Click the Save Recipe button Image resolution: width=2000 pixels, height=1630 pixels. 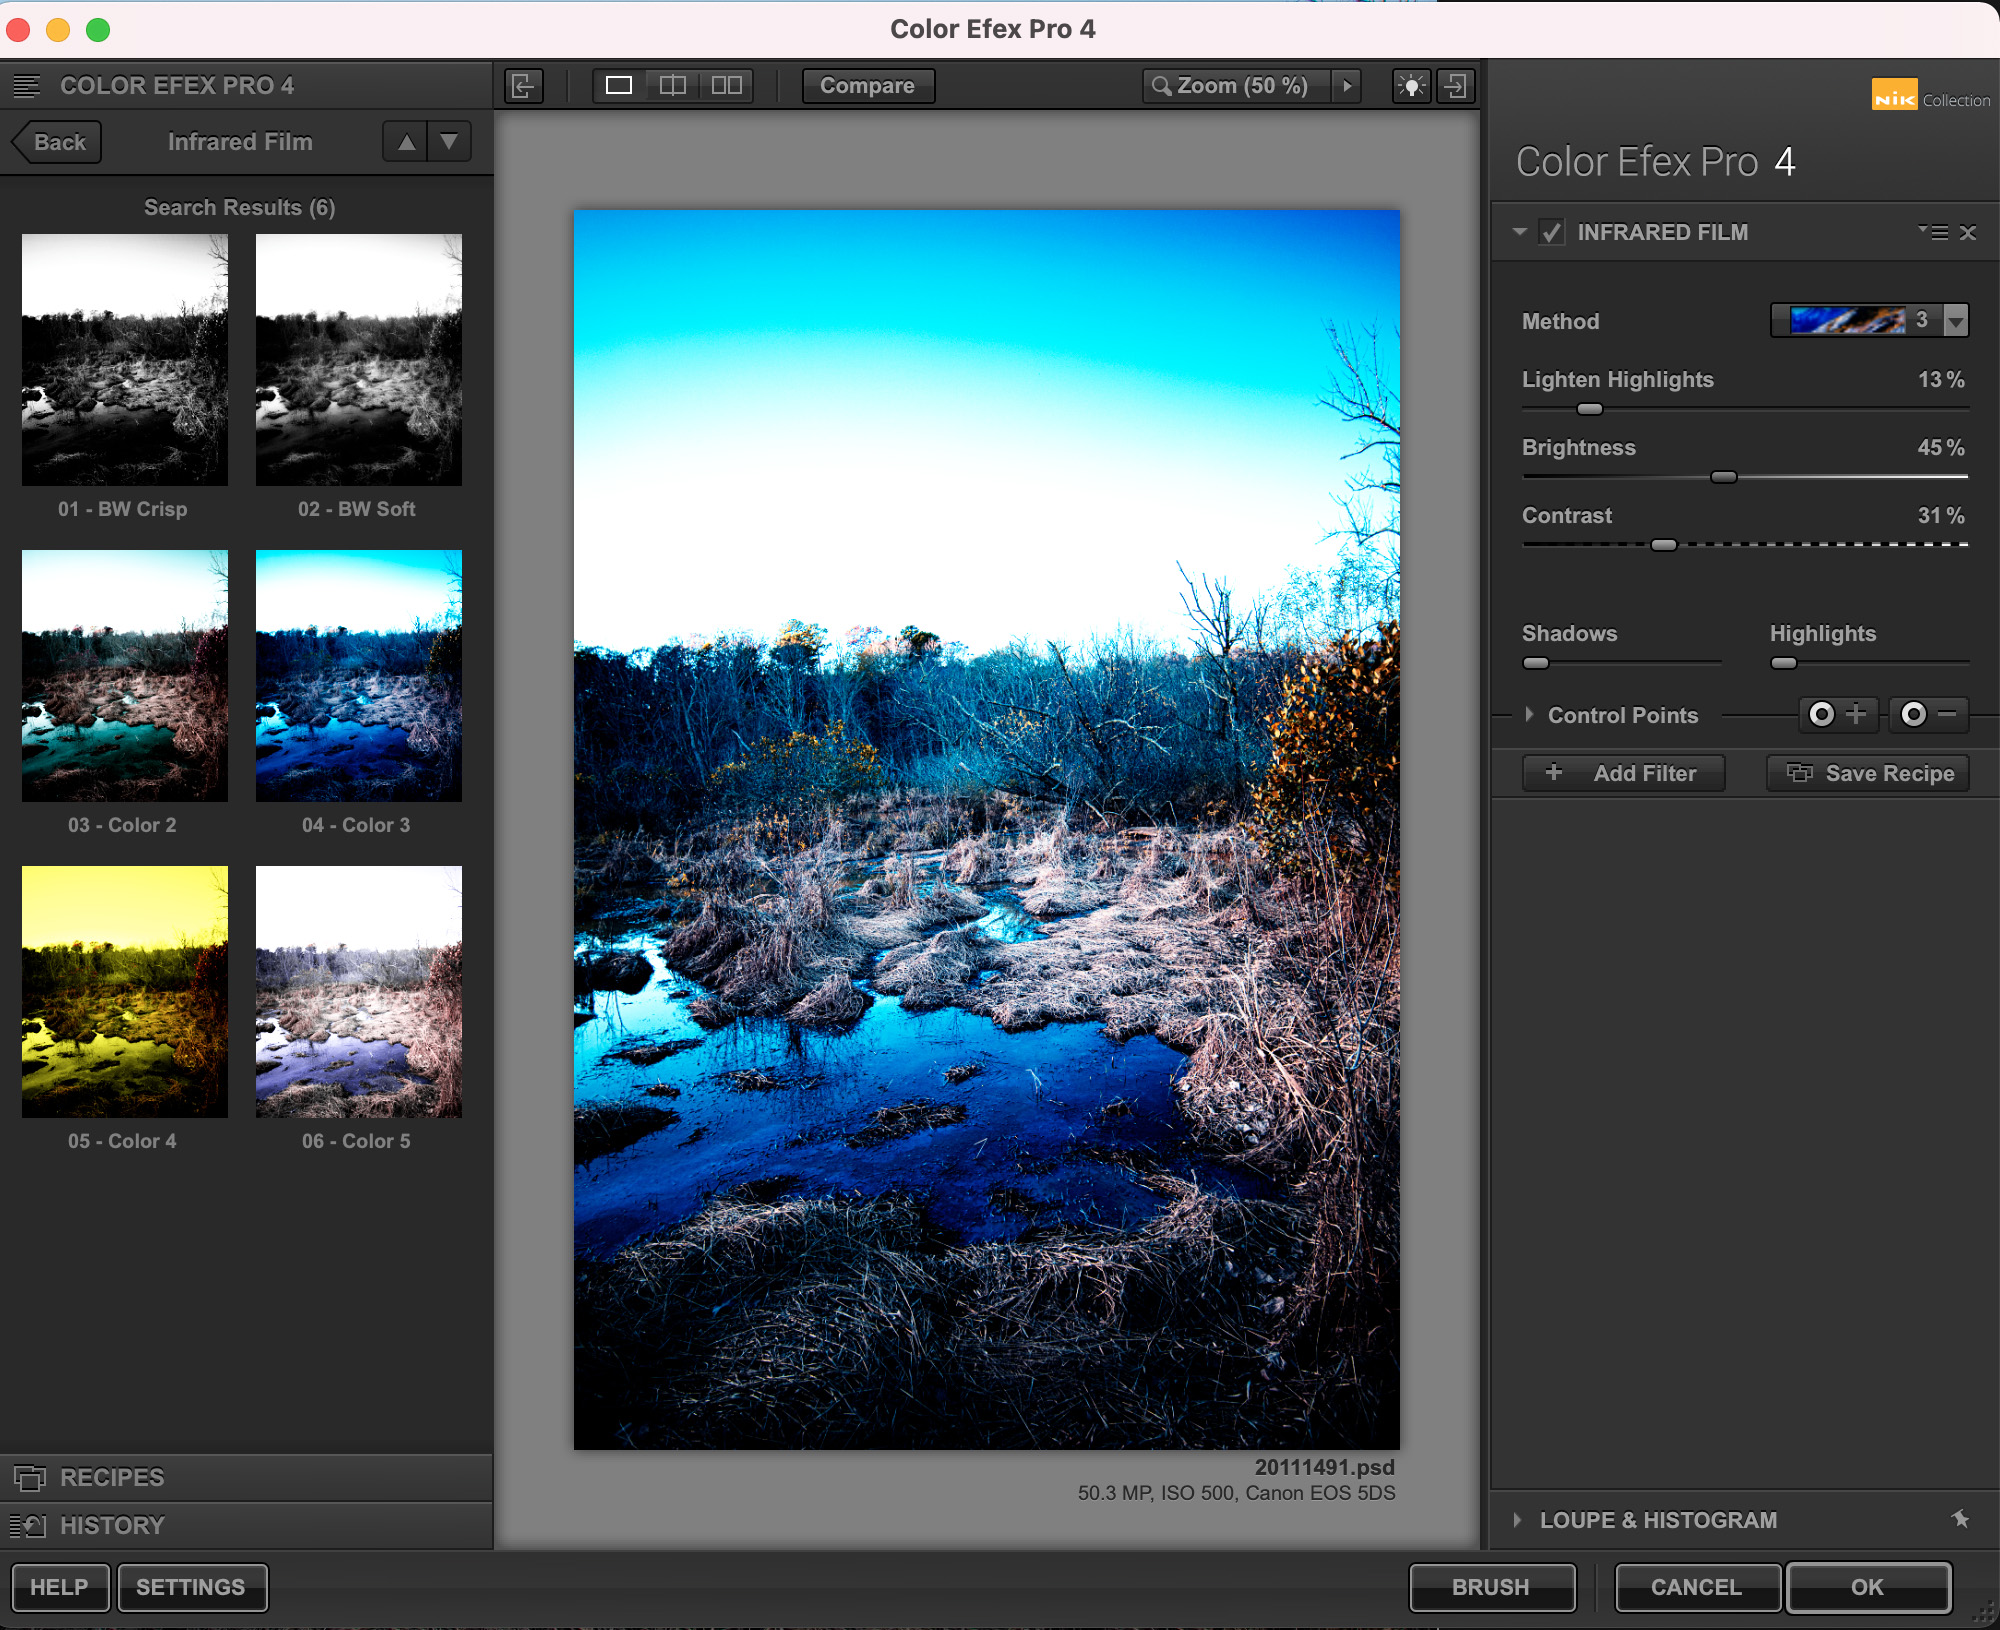click(x=1868, y=773)
